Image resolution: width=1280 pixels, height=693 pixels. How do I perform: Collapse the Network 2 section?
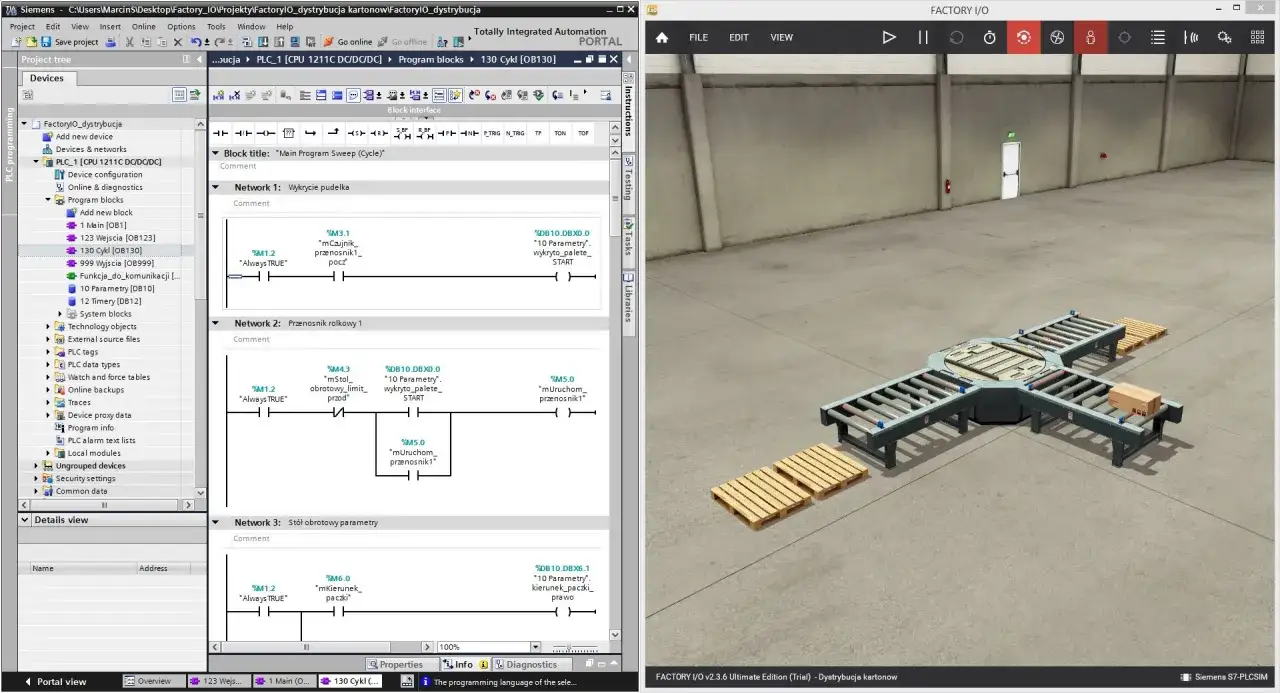click(215, 323)
